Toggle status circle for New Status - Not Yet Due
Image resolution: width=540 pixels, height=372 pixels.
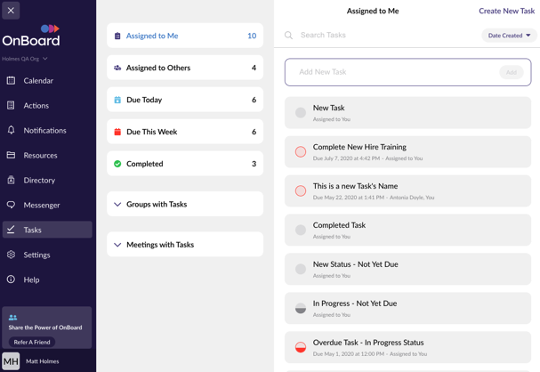[x=300, y=269]
